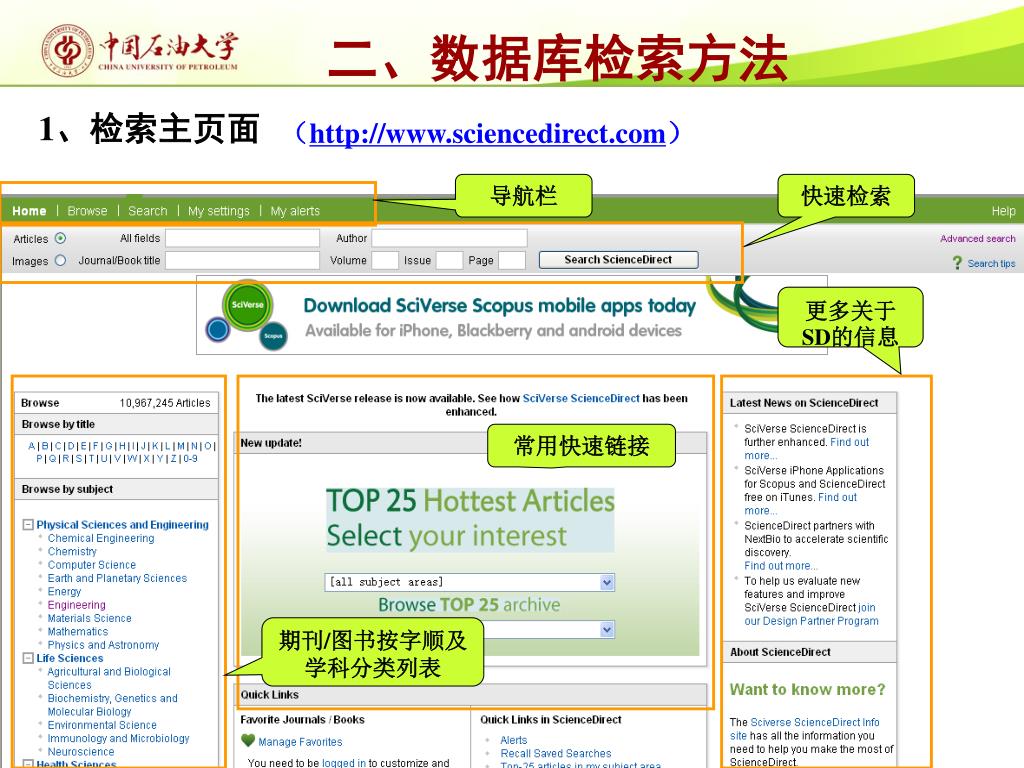This screenshot has height=768, width=1024.
Task: Open the Energy subject link
Action: point(65,592)
